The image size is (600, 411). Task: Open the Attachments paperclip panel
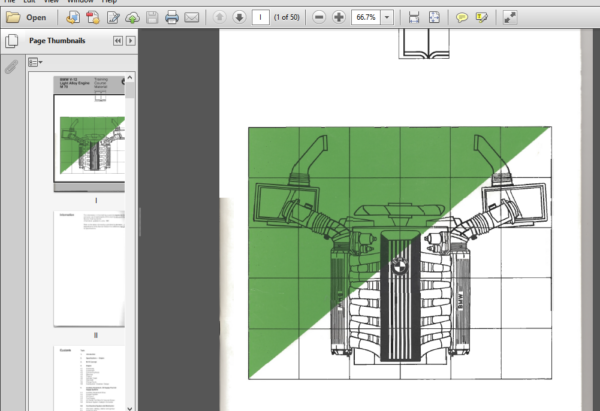11,67
